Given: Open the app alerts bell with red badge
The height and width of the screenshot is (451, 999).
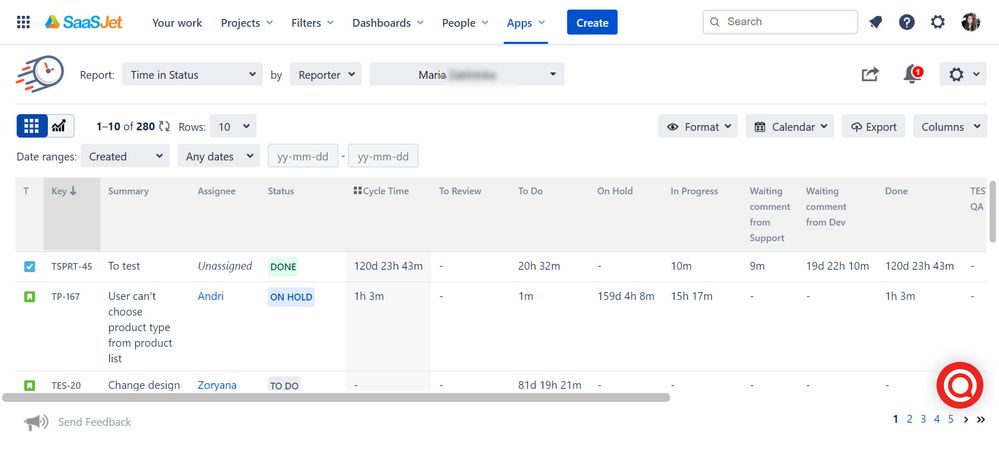Looking at the screenshot, I should click(x=913, y=74).
